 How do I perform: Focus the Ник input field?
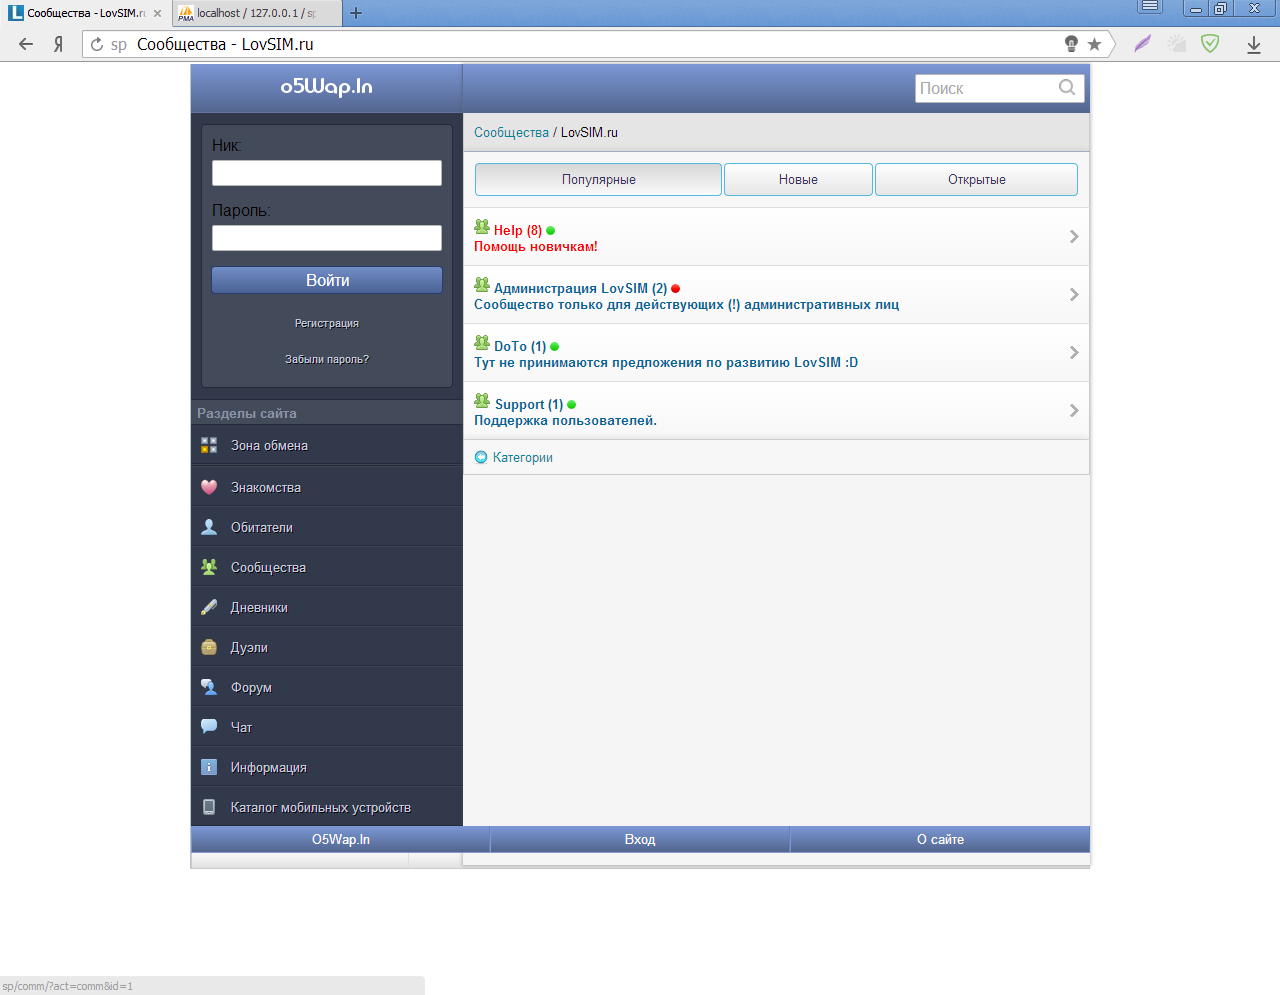pyautogui.click(x=326, y=173)
